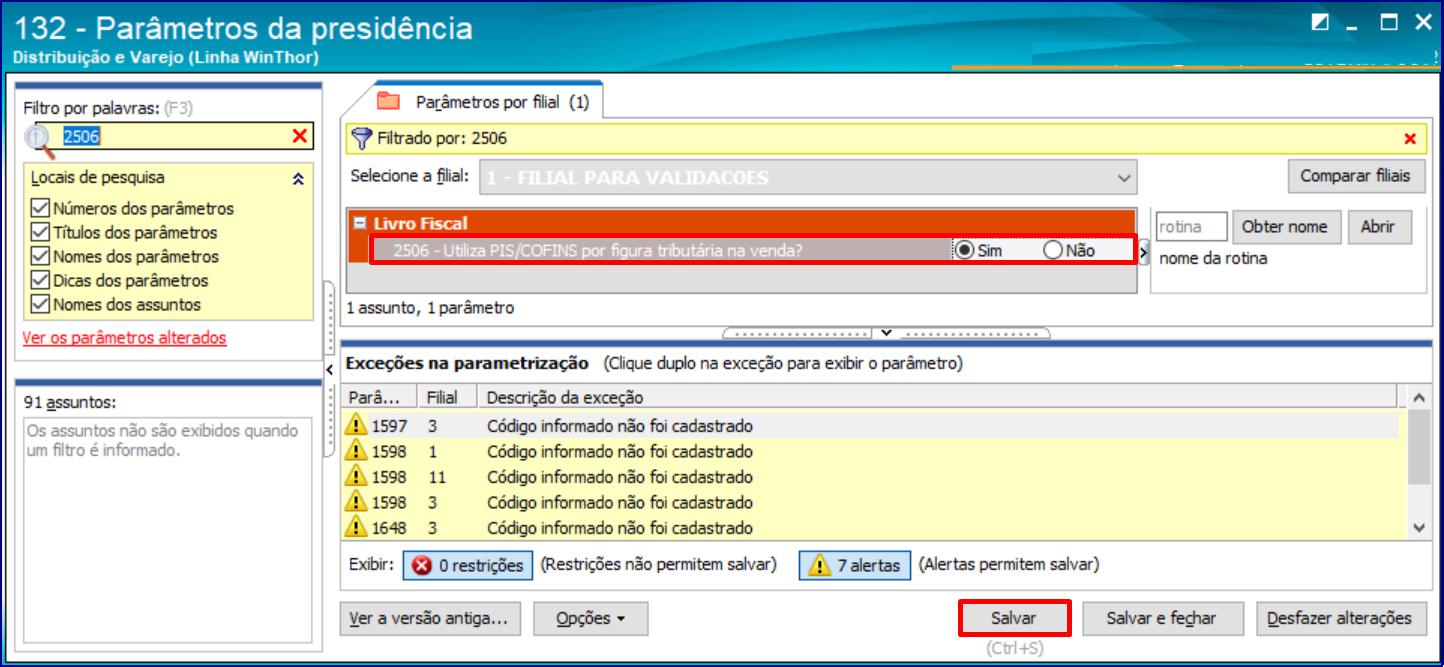The image size is (1444, 667).
Task: Collapse the Livro Fiscal group
Action: [x=358, y=224]
